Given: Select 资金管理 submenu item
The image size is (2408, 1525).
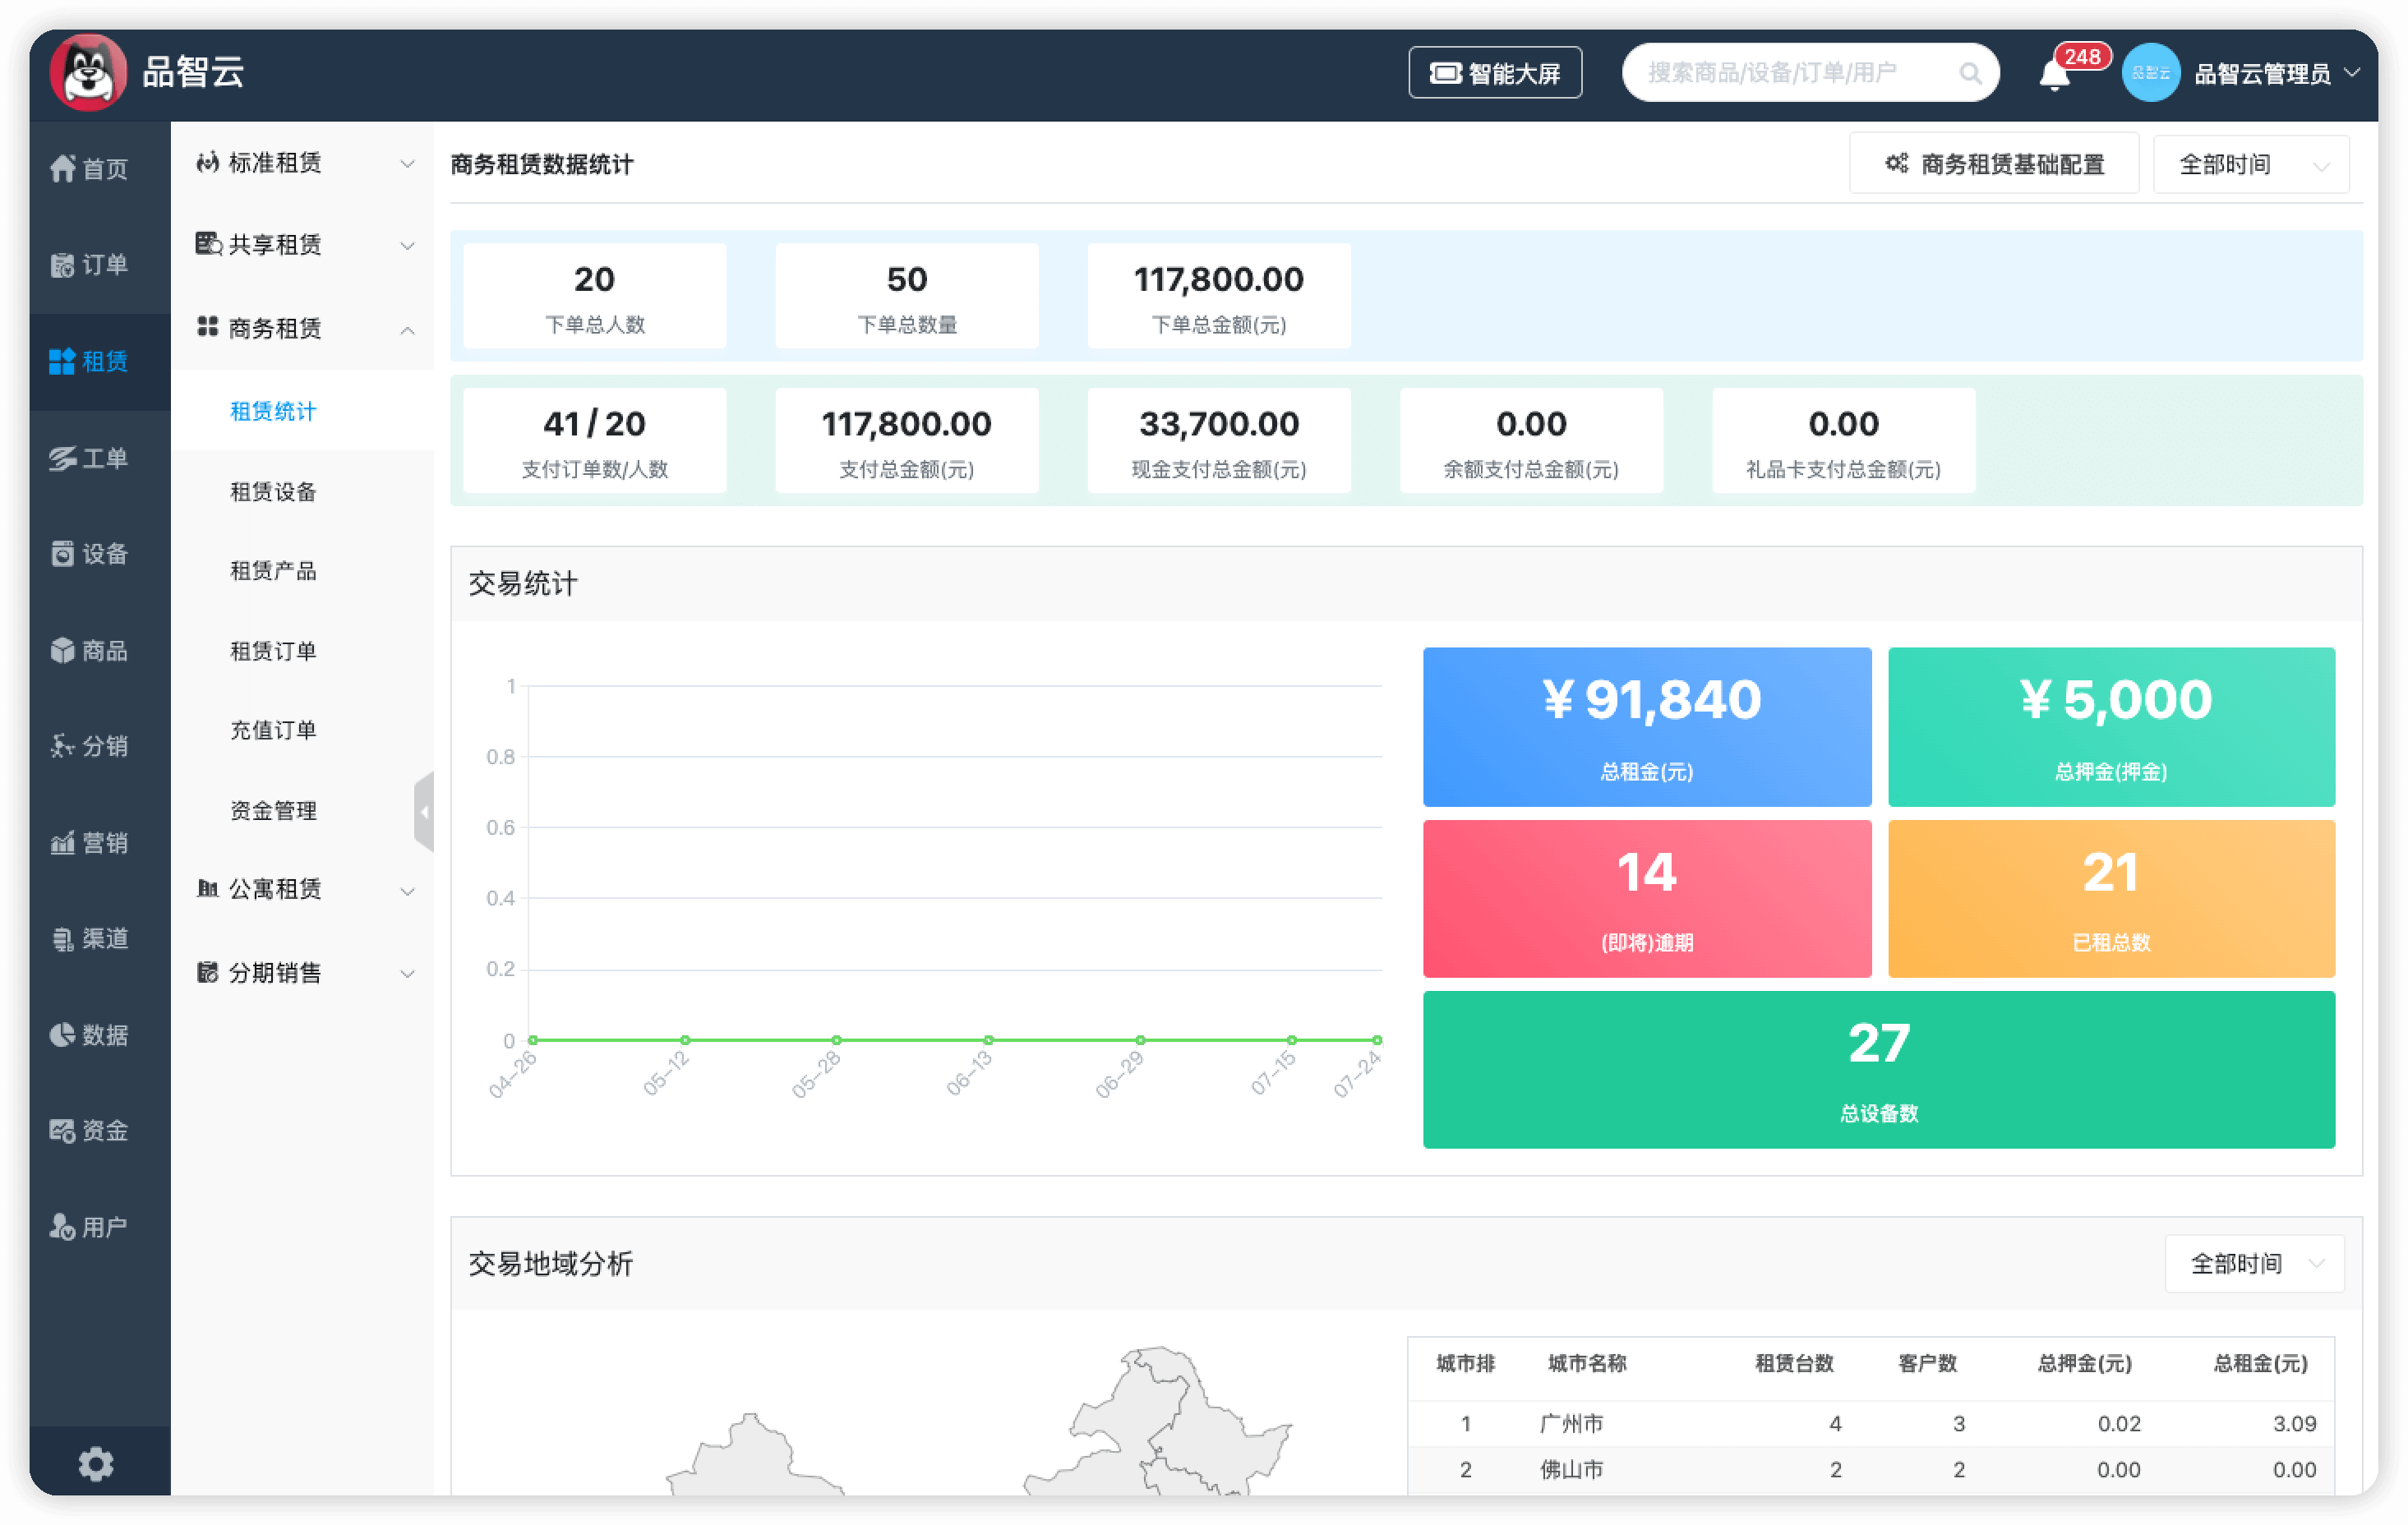Looking at the screenshot, I should coord(273,810).
